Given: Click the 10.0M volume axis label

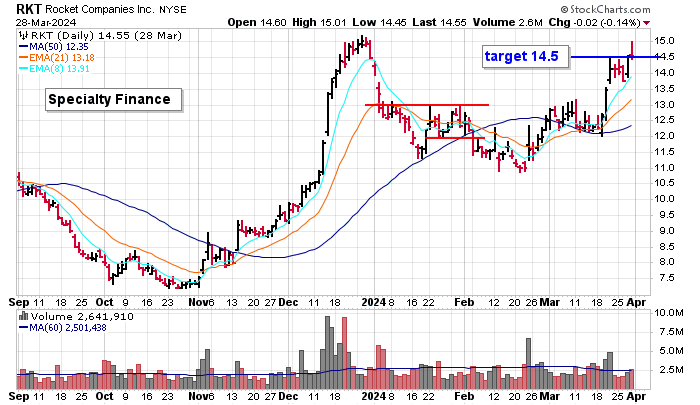Looking at the screenshot, I should pyautogui.click(x=668, y=313).
